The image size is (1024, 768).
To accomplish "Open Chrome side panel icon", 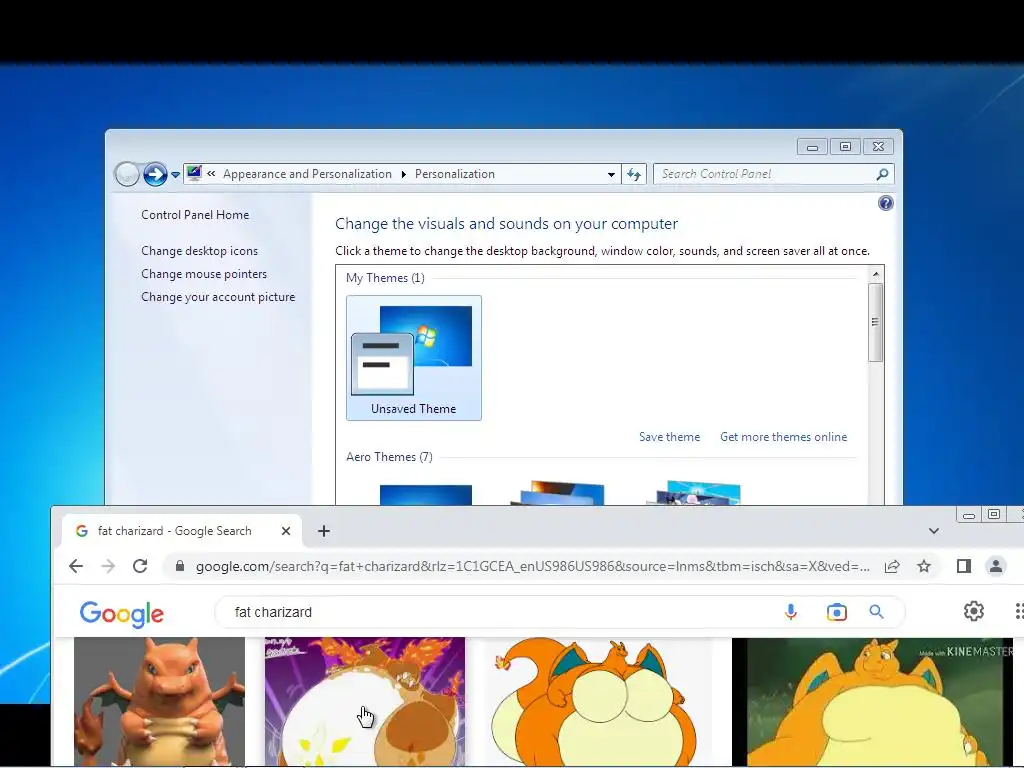I will point(963,566).
